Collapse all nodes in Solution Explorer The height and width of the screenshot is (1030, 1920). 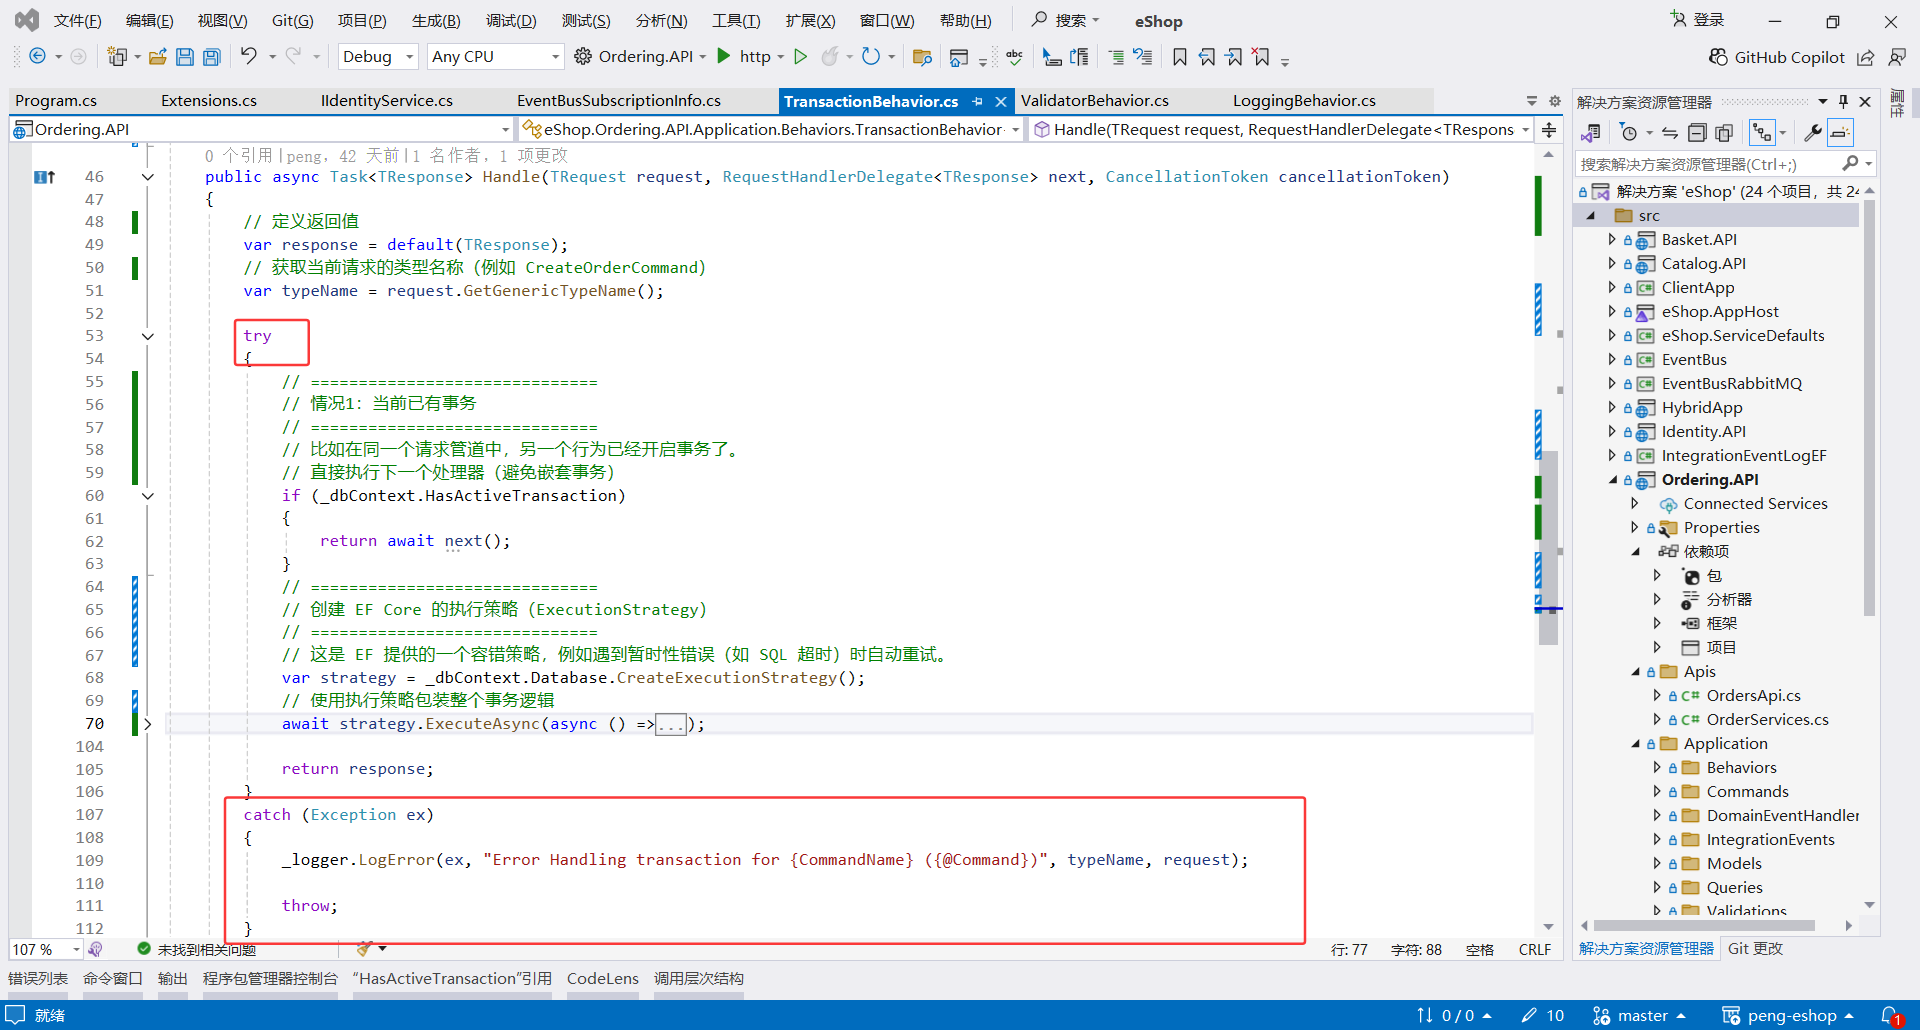[1697, 133]
